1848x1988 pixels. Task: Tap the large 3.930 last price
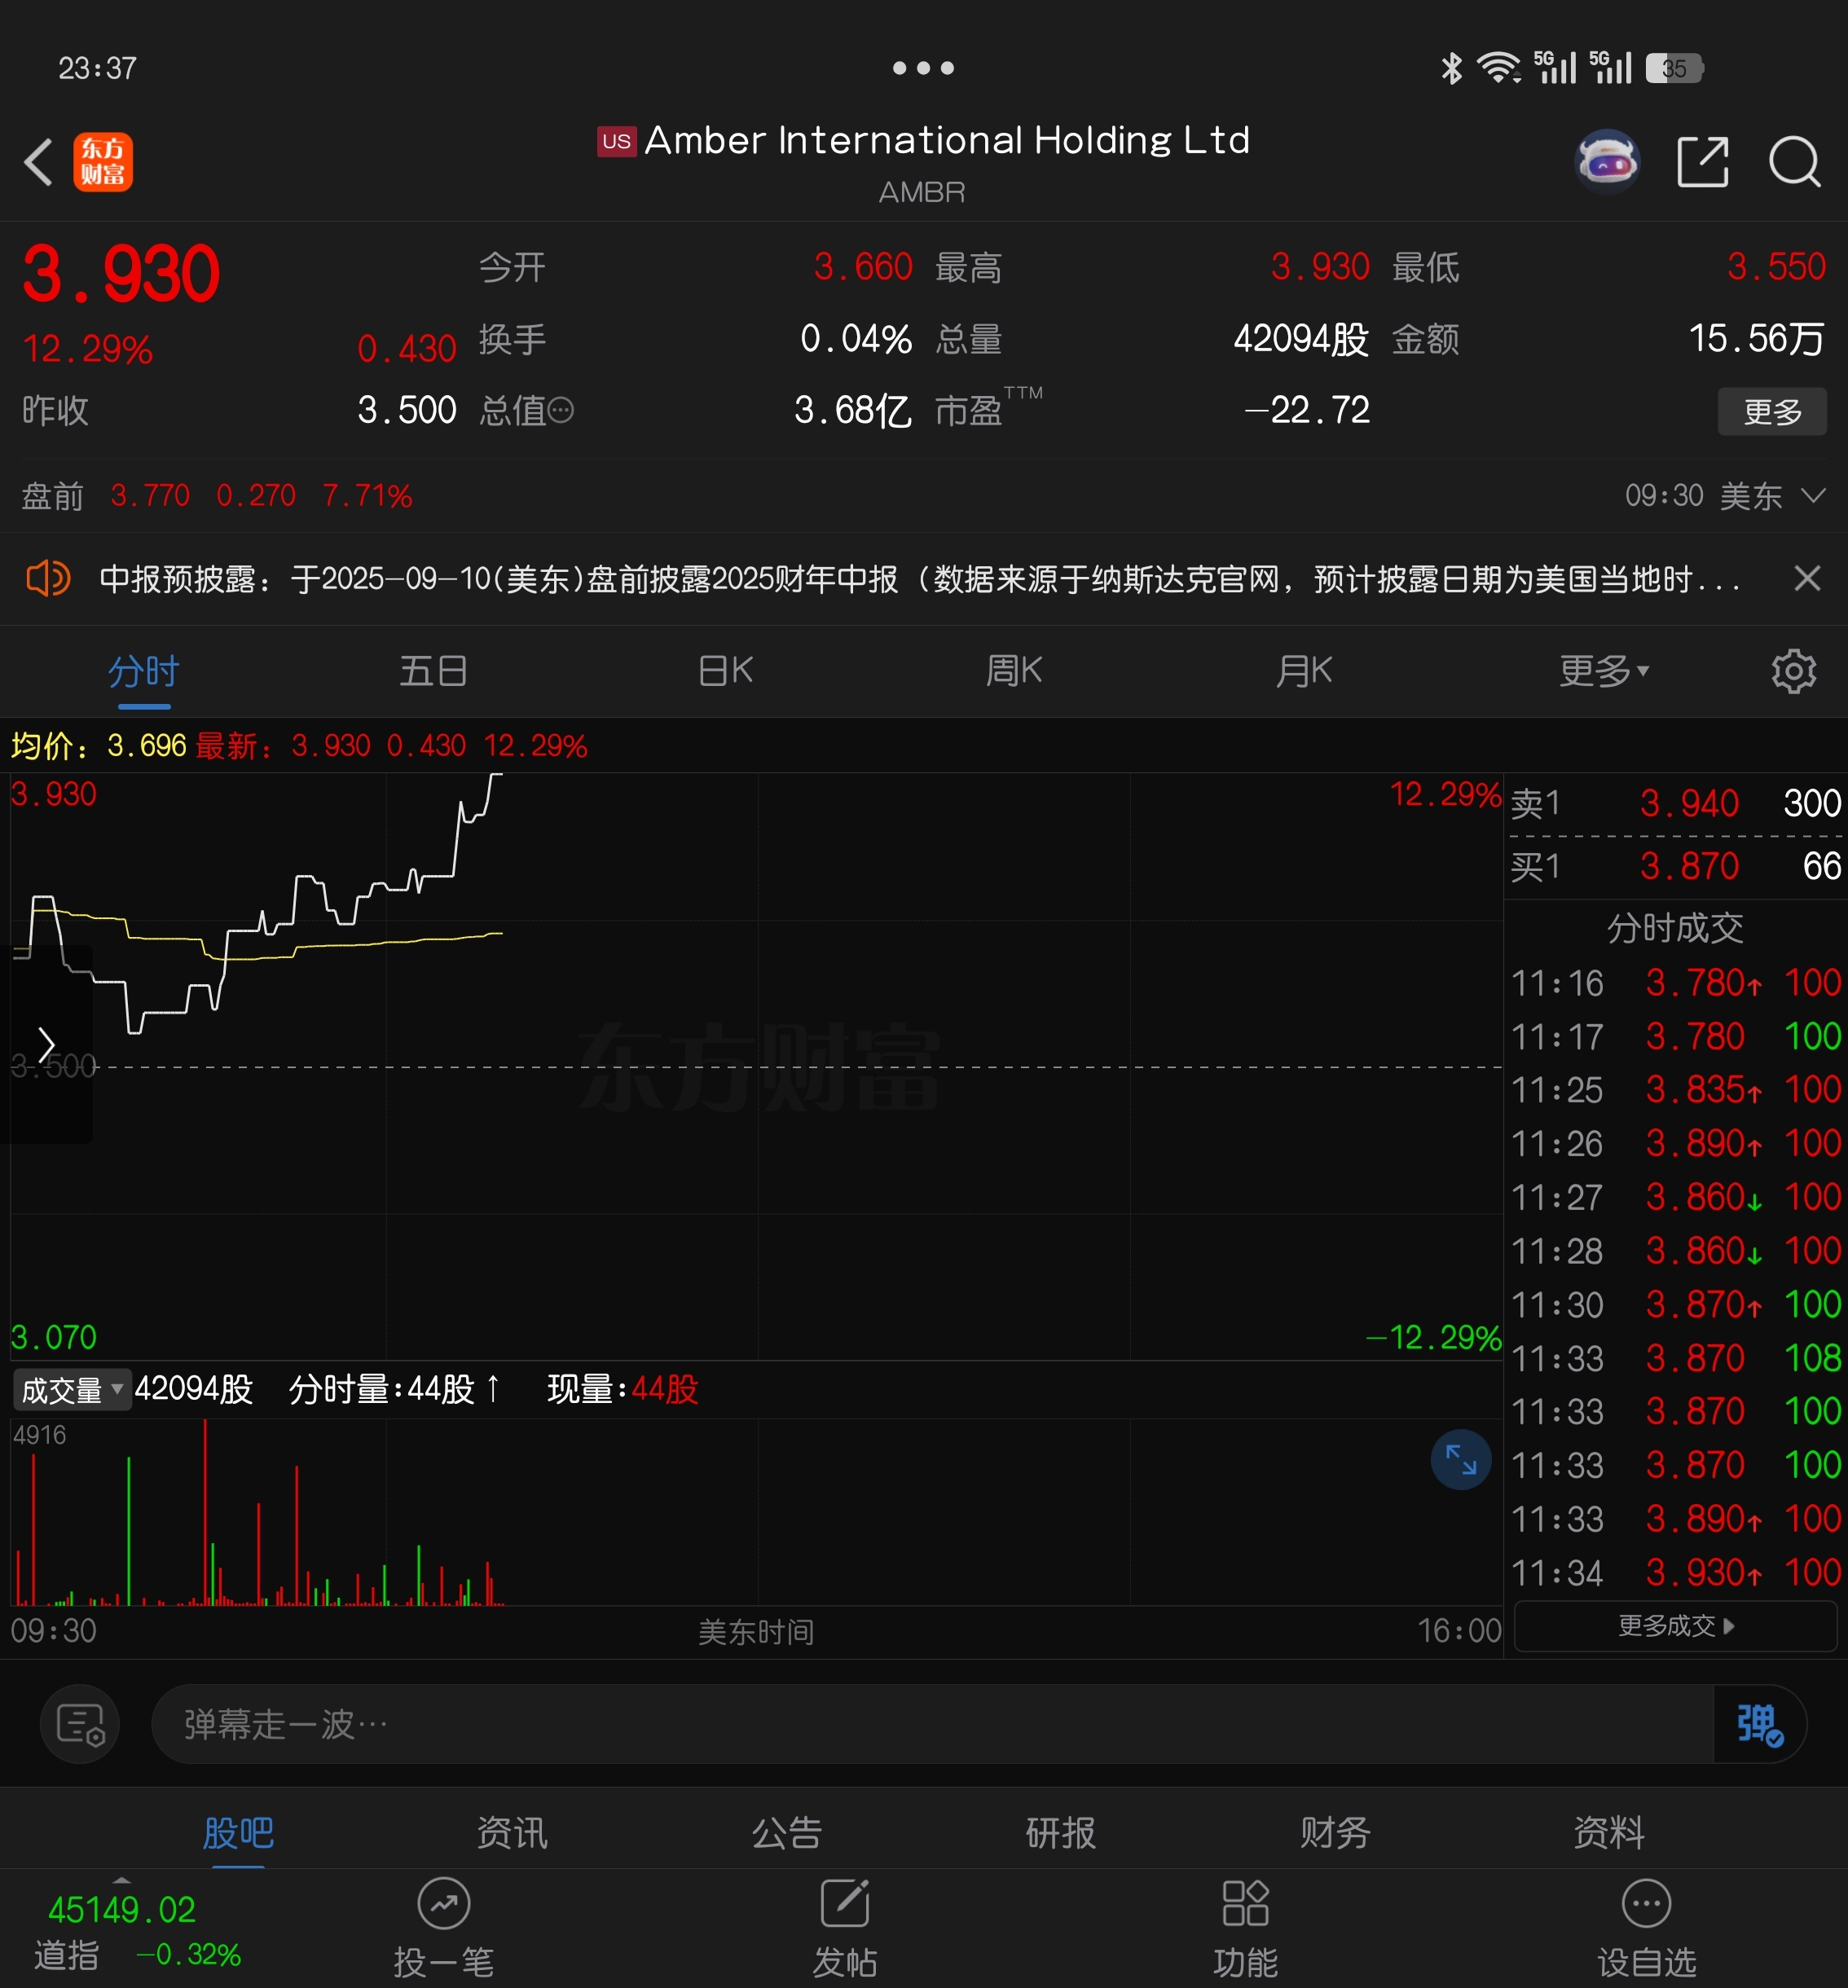121,274
